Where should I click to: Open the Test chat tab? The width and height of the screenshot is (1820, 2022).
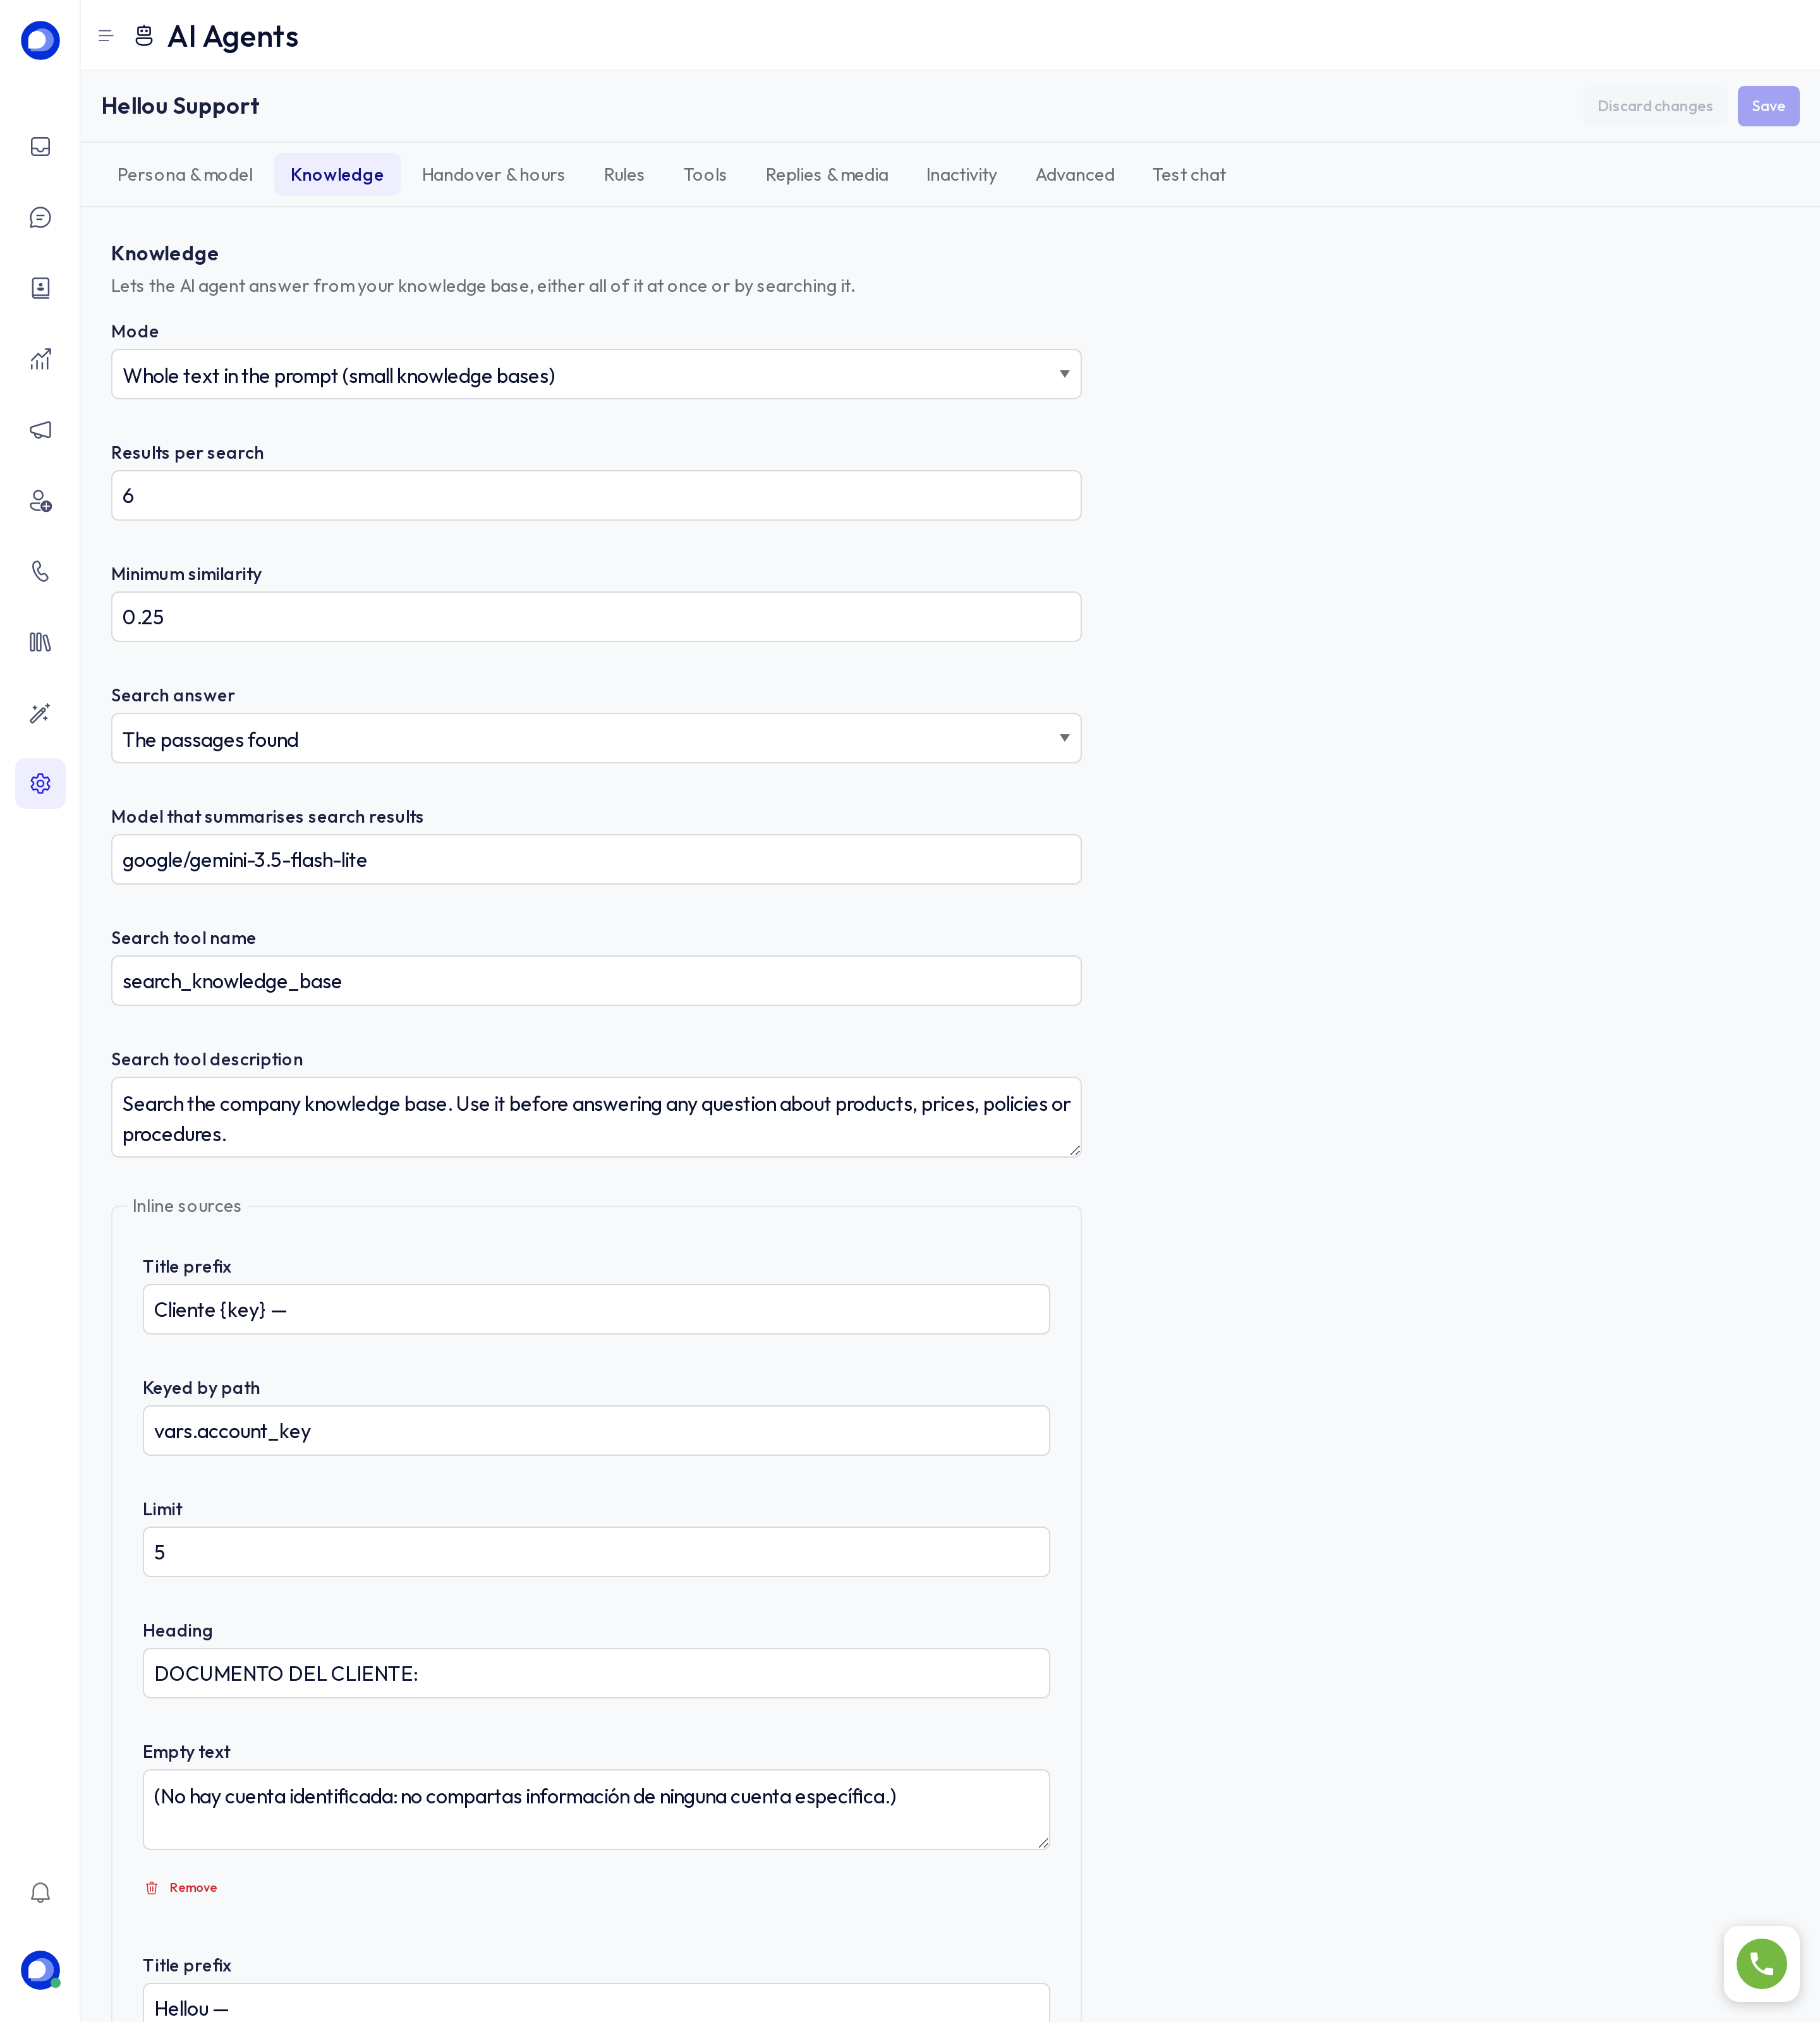(1189, 175)
